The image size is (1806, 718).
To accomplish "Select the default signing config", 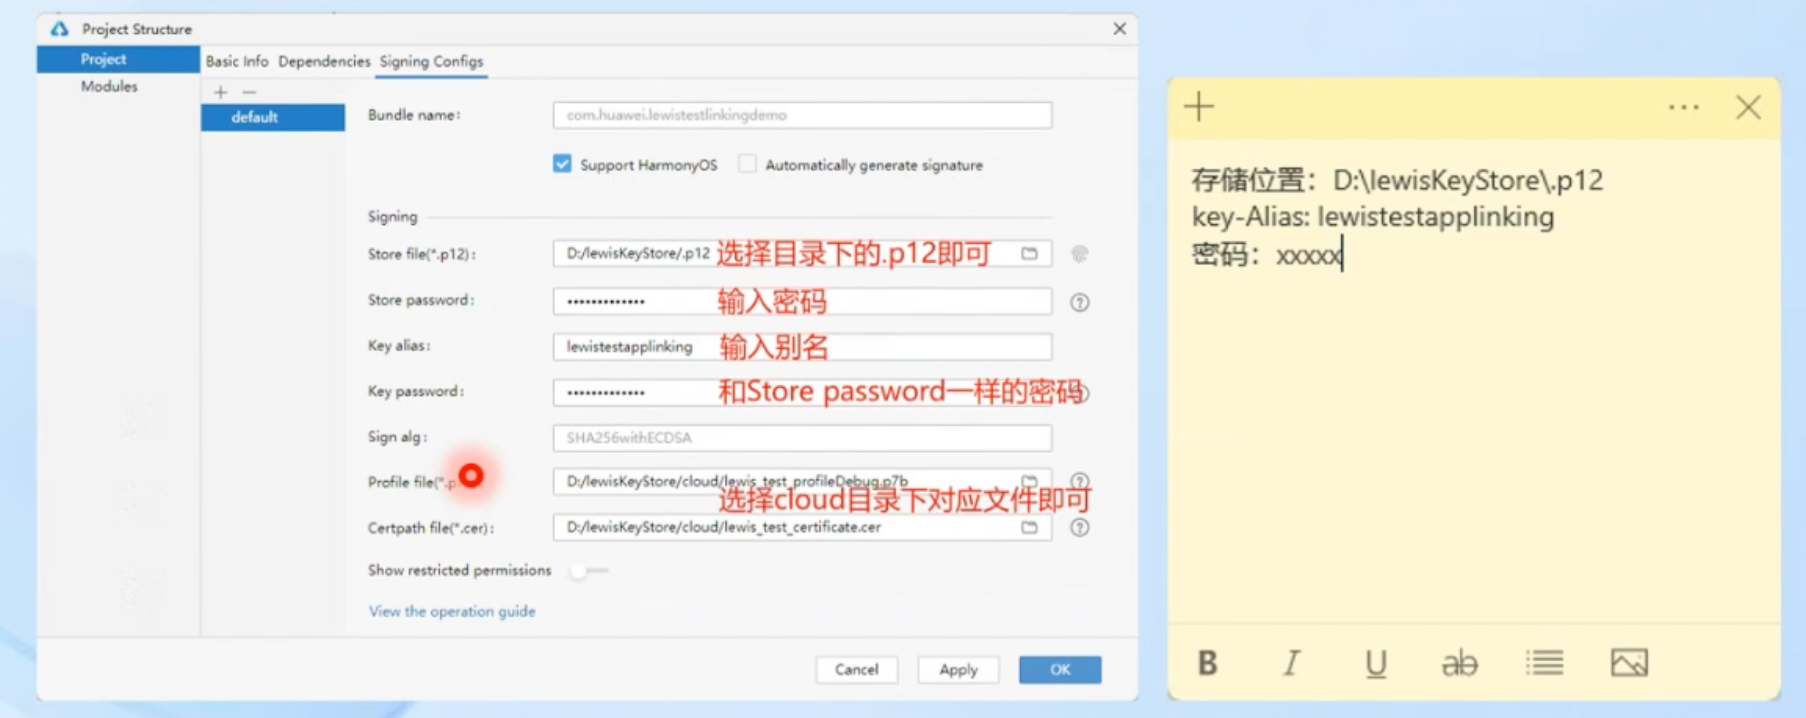I will pyautogui.click(x=273, y=117).
